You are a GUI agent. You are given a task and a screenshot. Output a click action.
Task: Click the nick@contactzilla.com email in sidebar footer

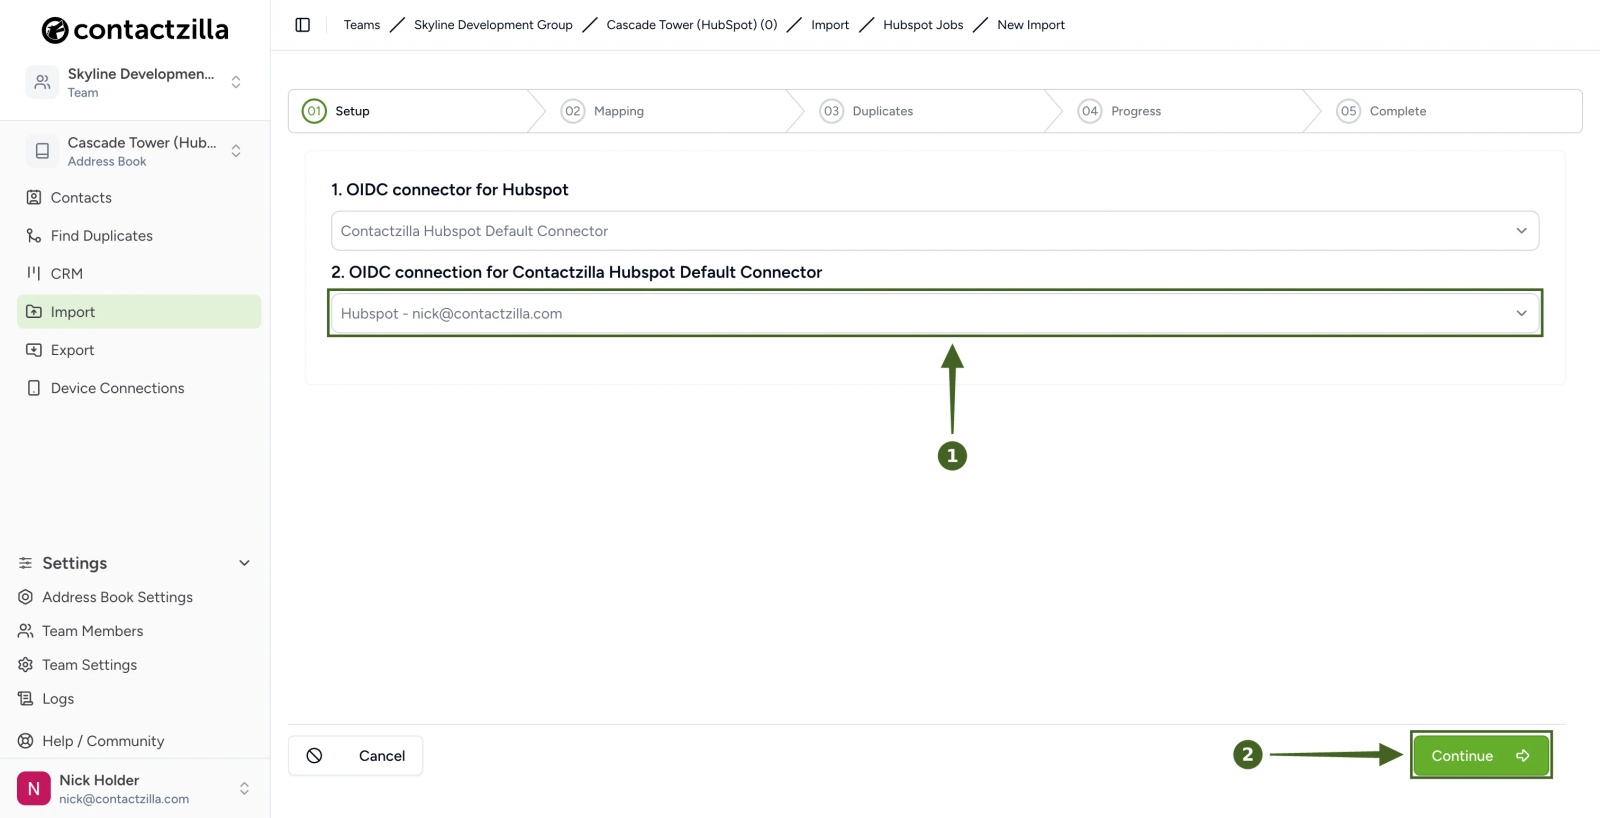(x=124, y=799)
